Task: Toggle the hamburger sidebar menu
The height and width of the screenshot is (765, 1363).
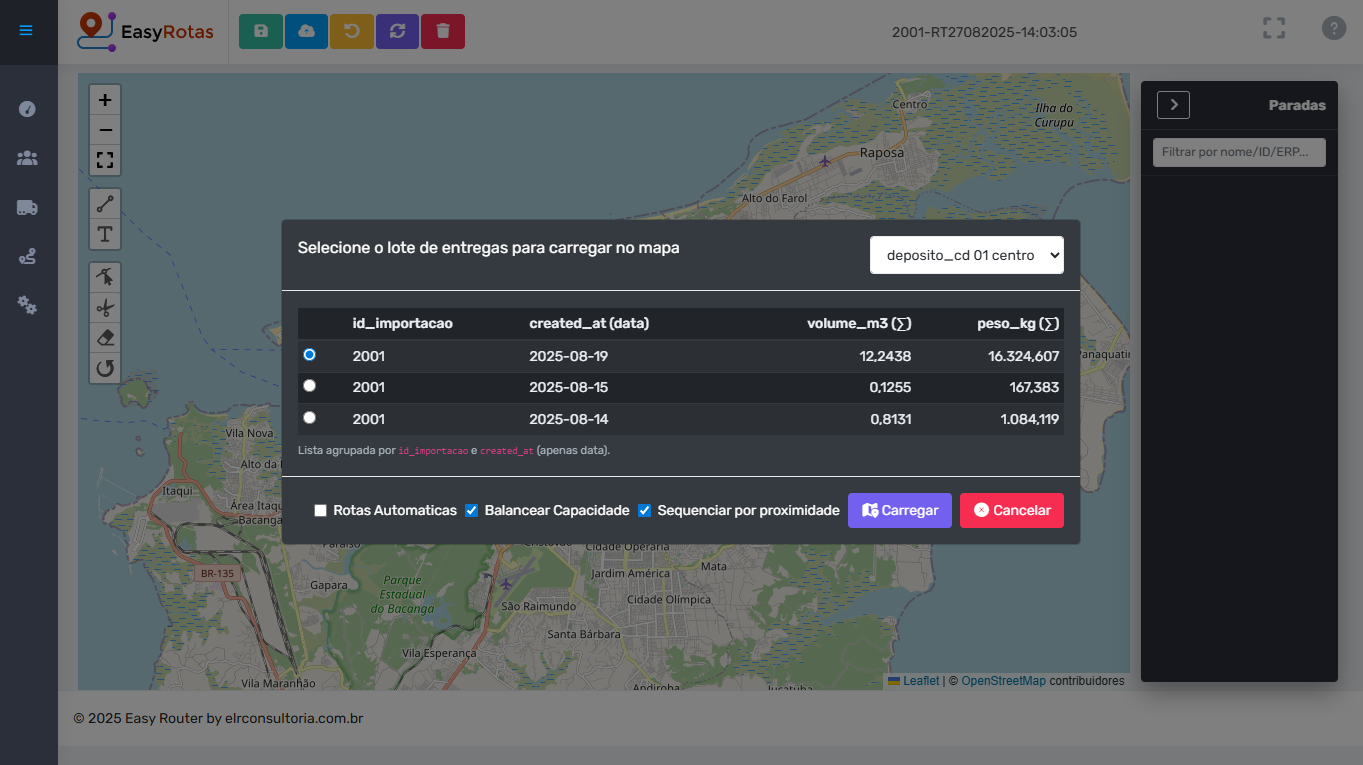Action: pyautogui.click(x=26, y=31)
